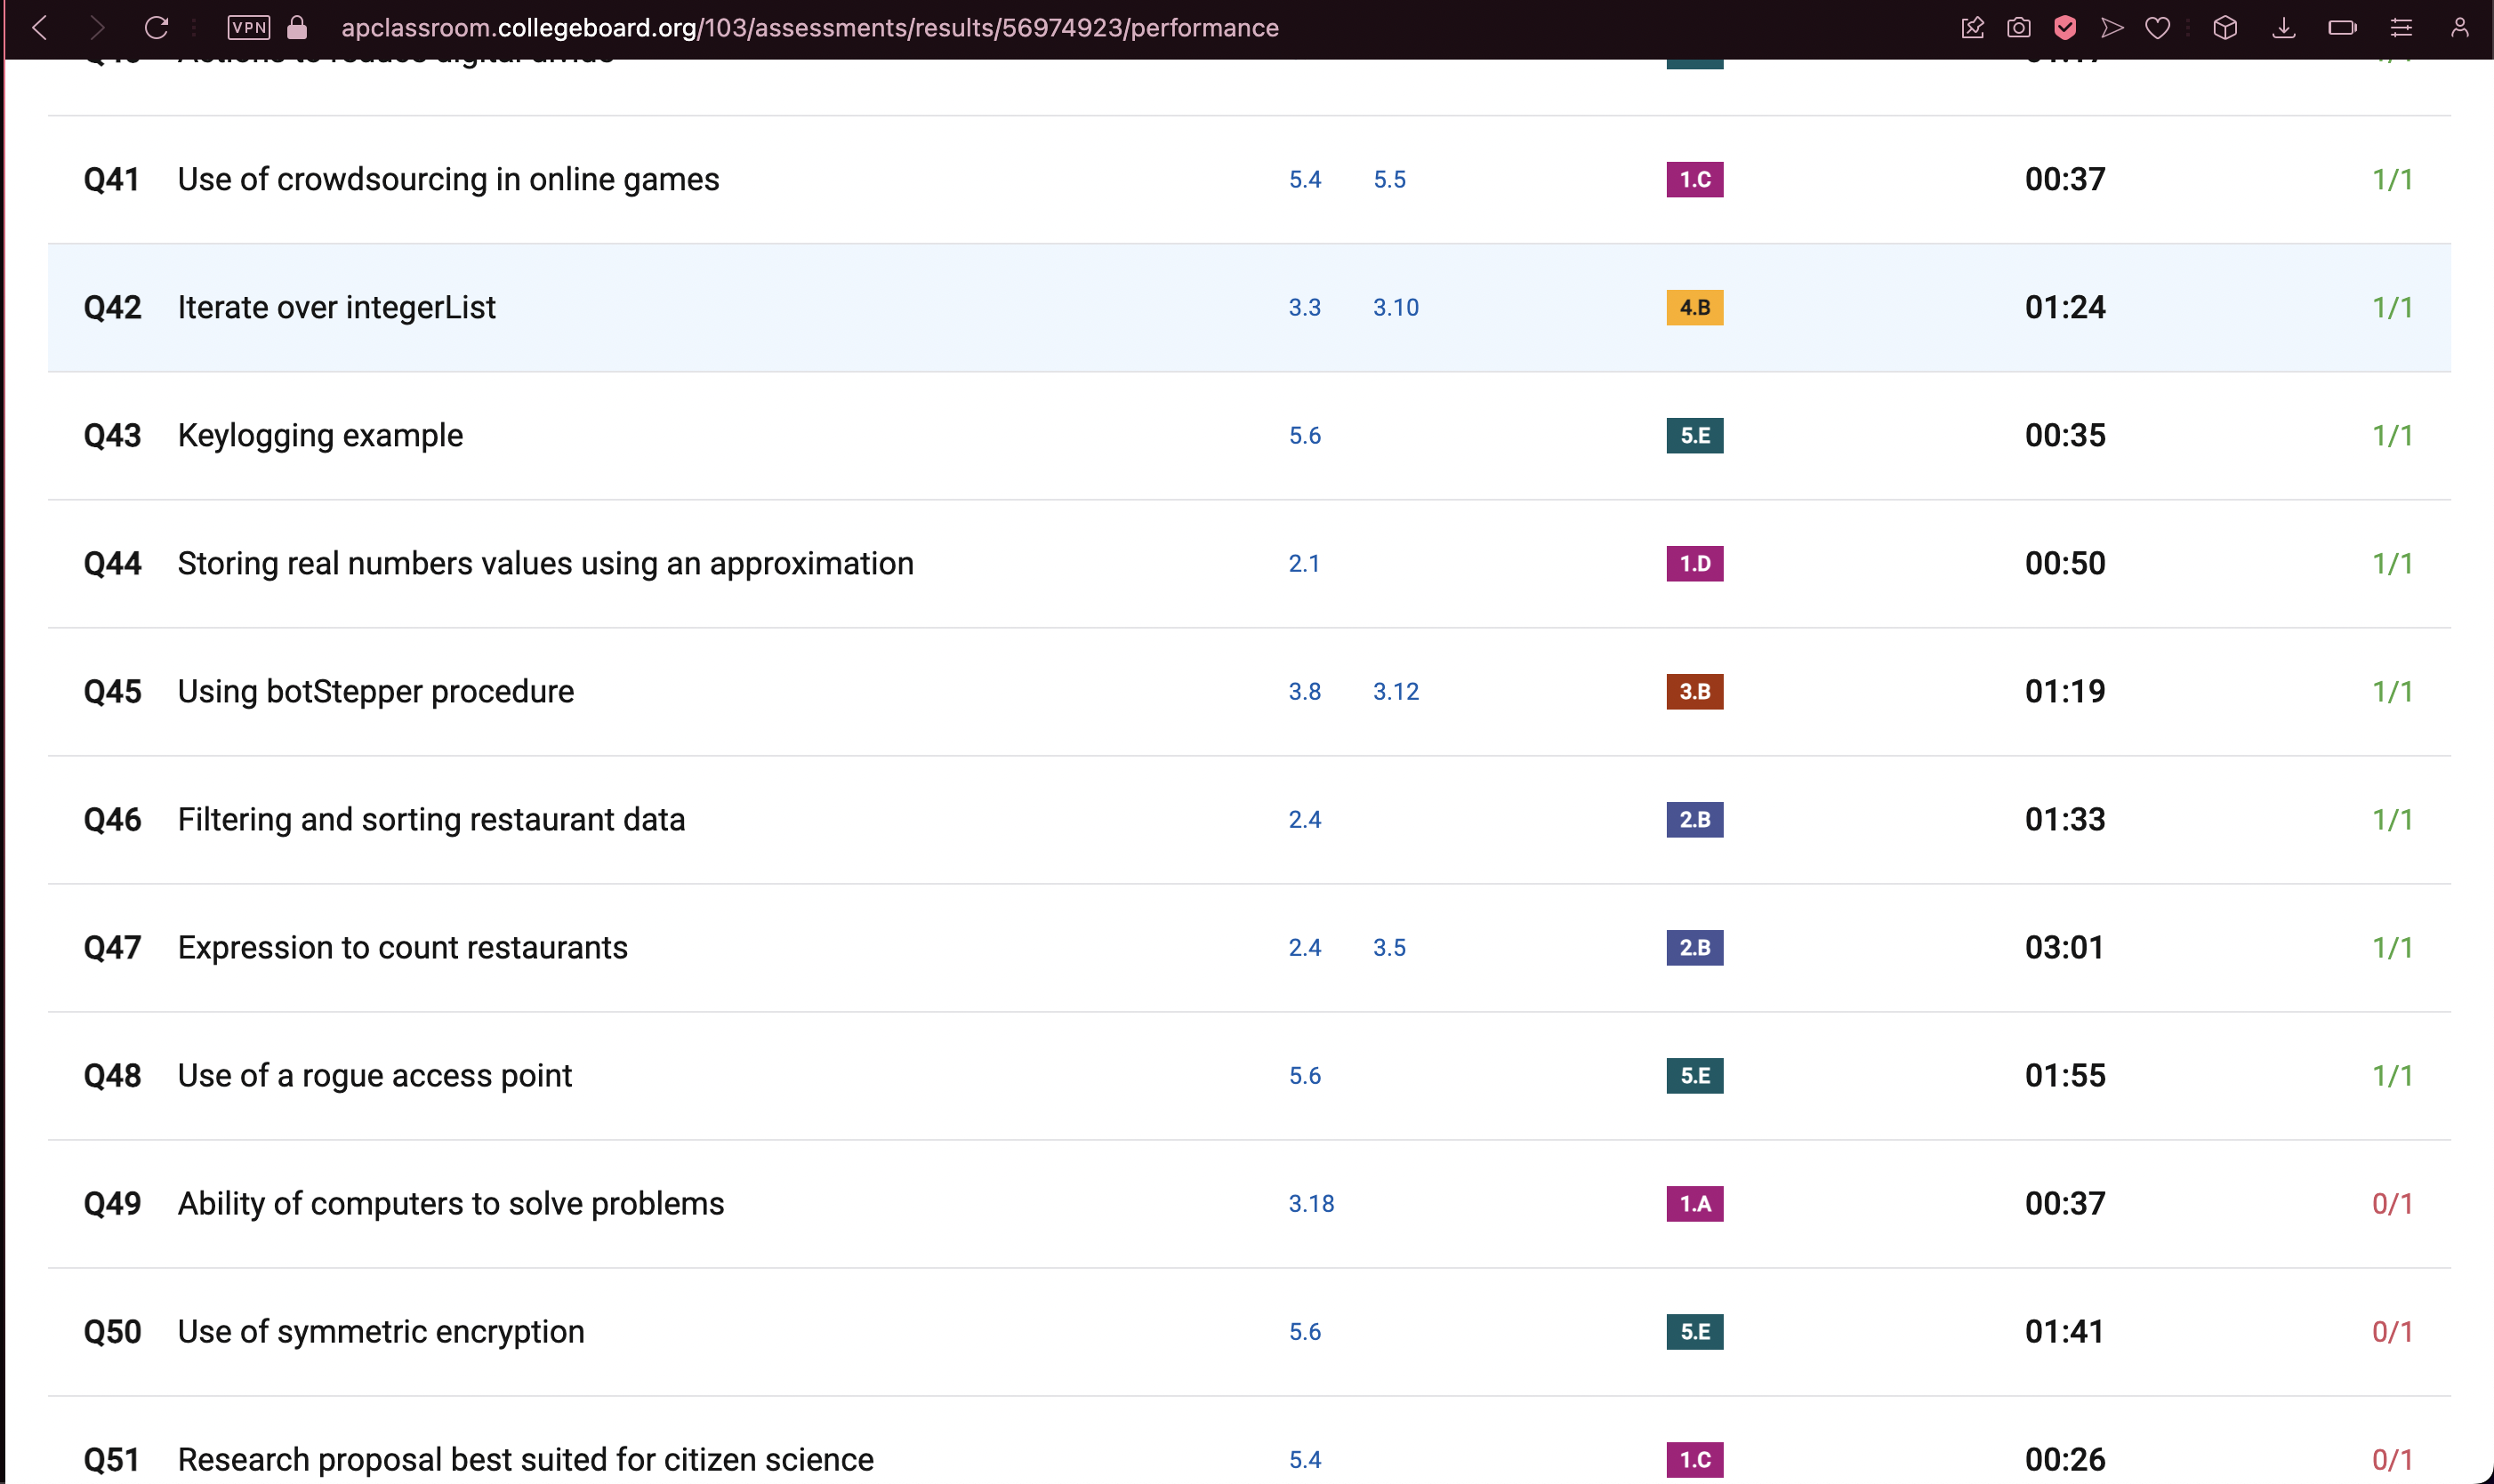2494x1484 pixels.
Task: Open downloads with the download arrow icon
Action: tap(2284, 27)
